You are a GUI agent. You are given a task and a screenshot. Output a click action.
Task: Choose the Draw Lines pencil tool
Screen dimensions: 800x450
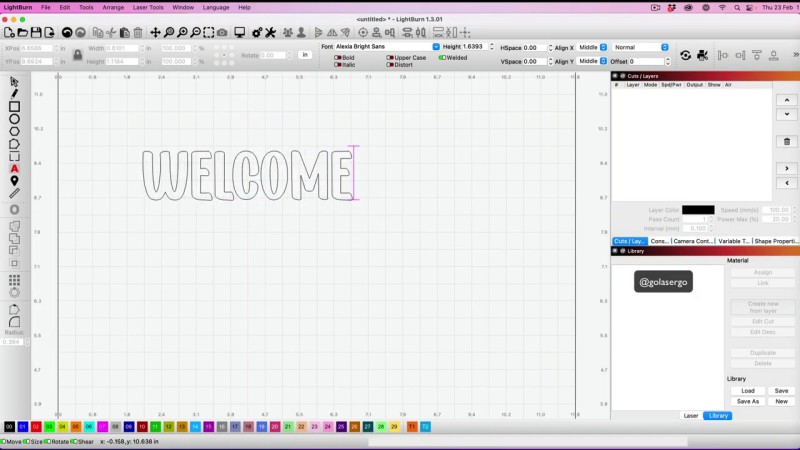[14, 93]
